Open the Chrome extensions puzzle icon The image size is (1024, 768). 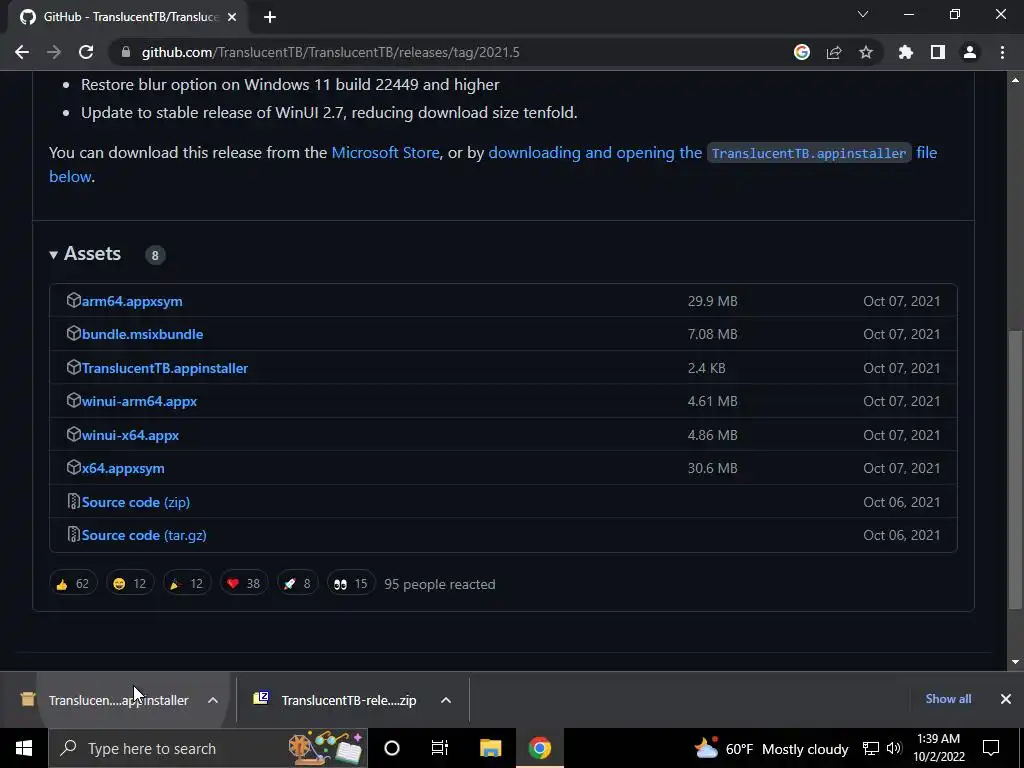click(905, 52)
